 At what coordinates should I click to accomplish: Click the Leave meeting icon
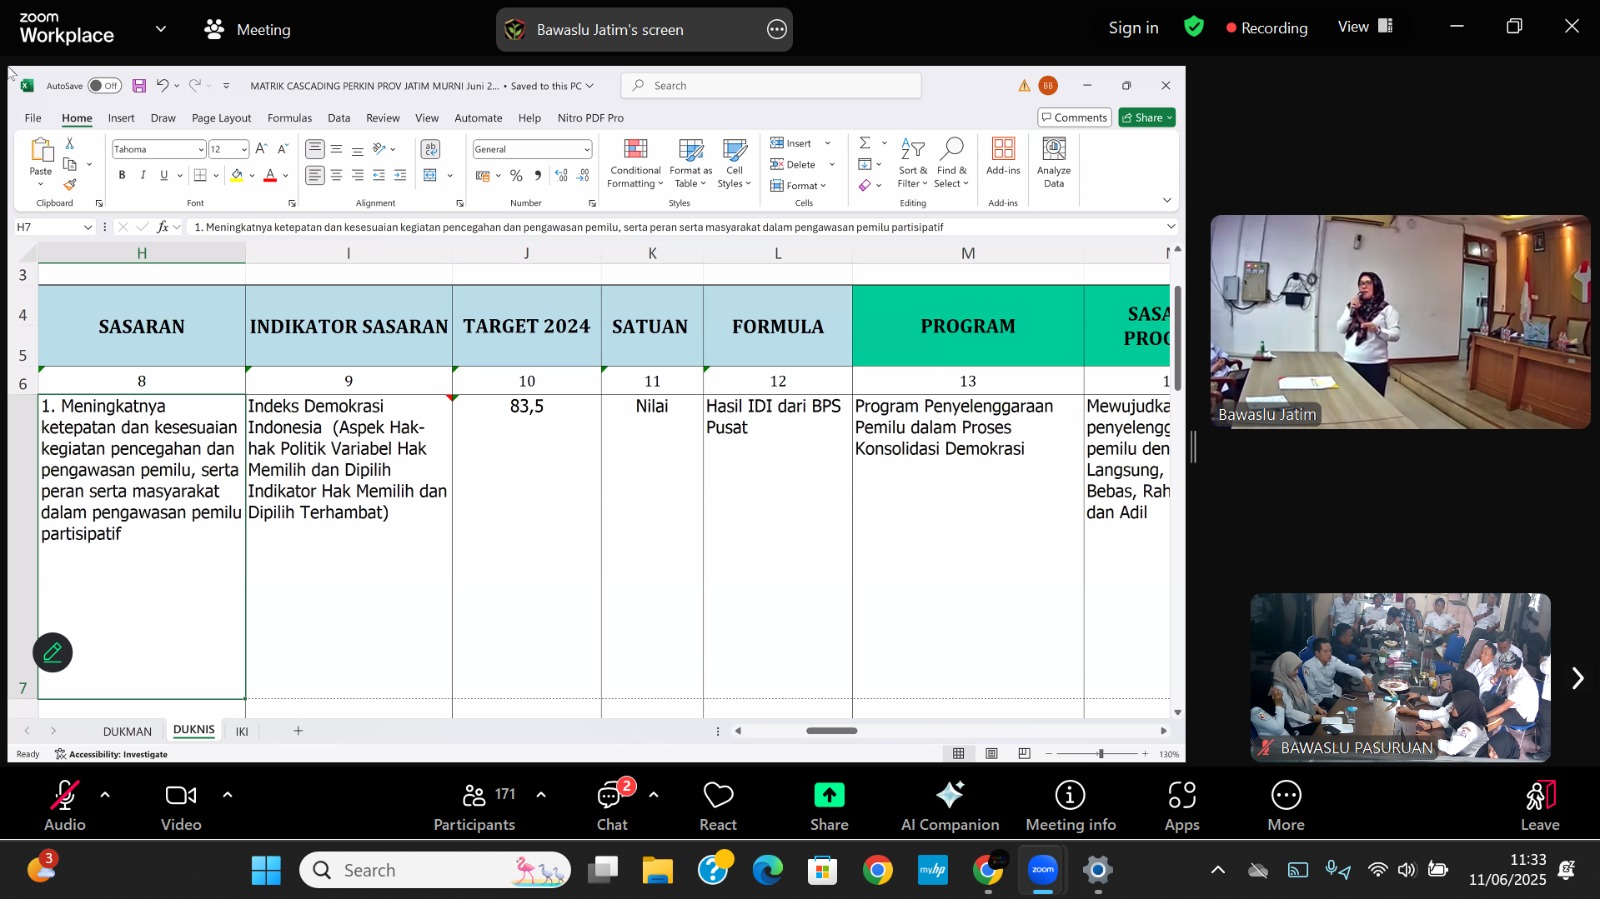pos(1539,796)
